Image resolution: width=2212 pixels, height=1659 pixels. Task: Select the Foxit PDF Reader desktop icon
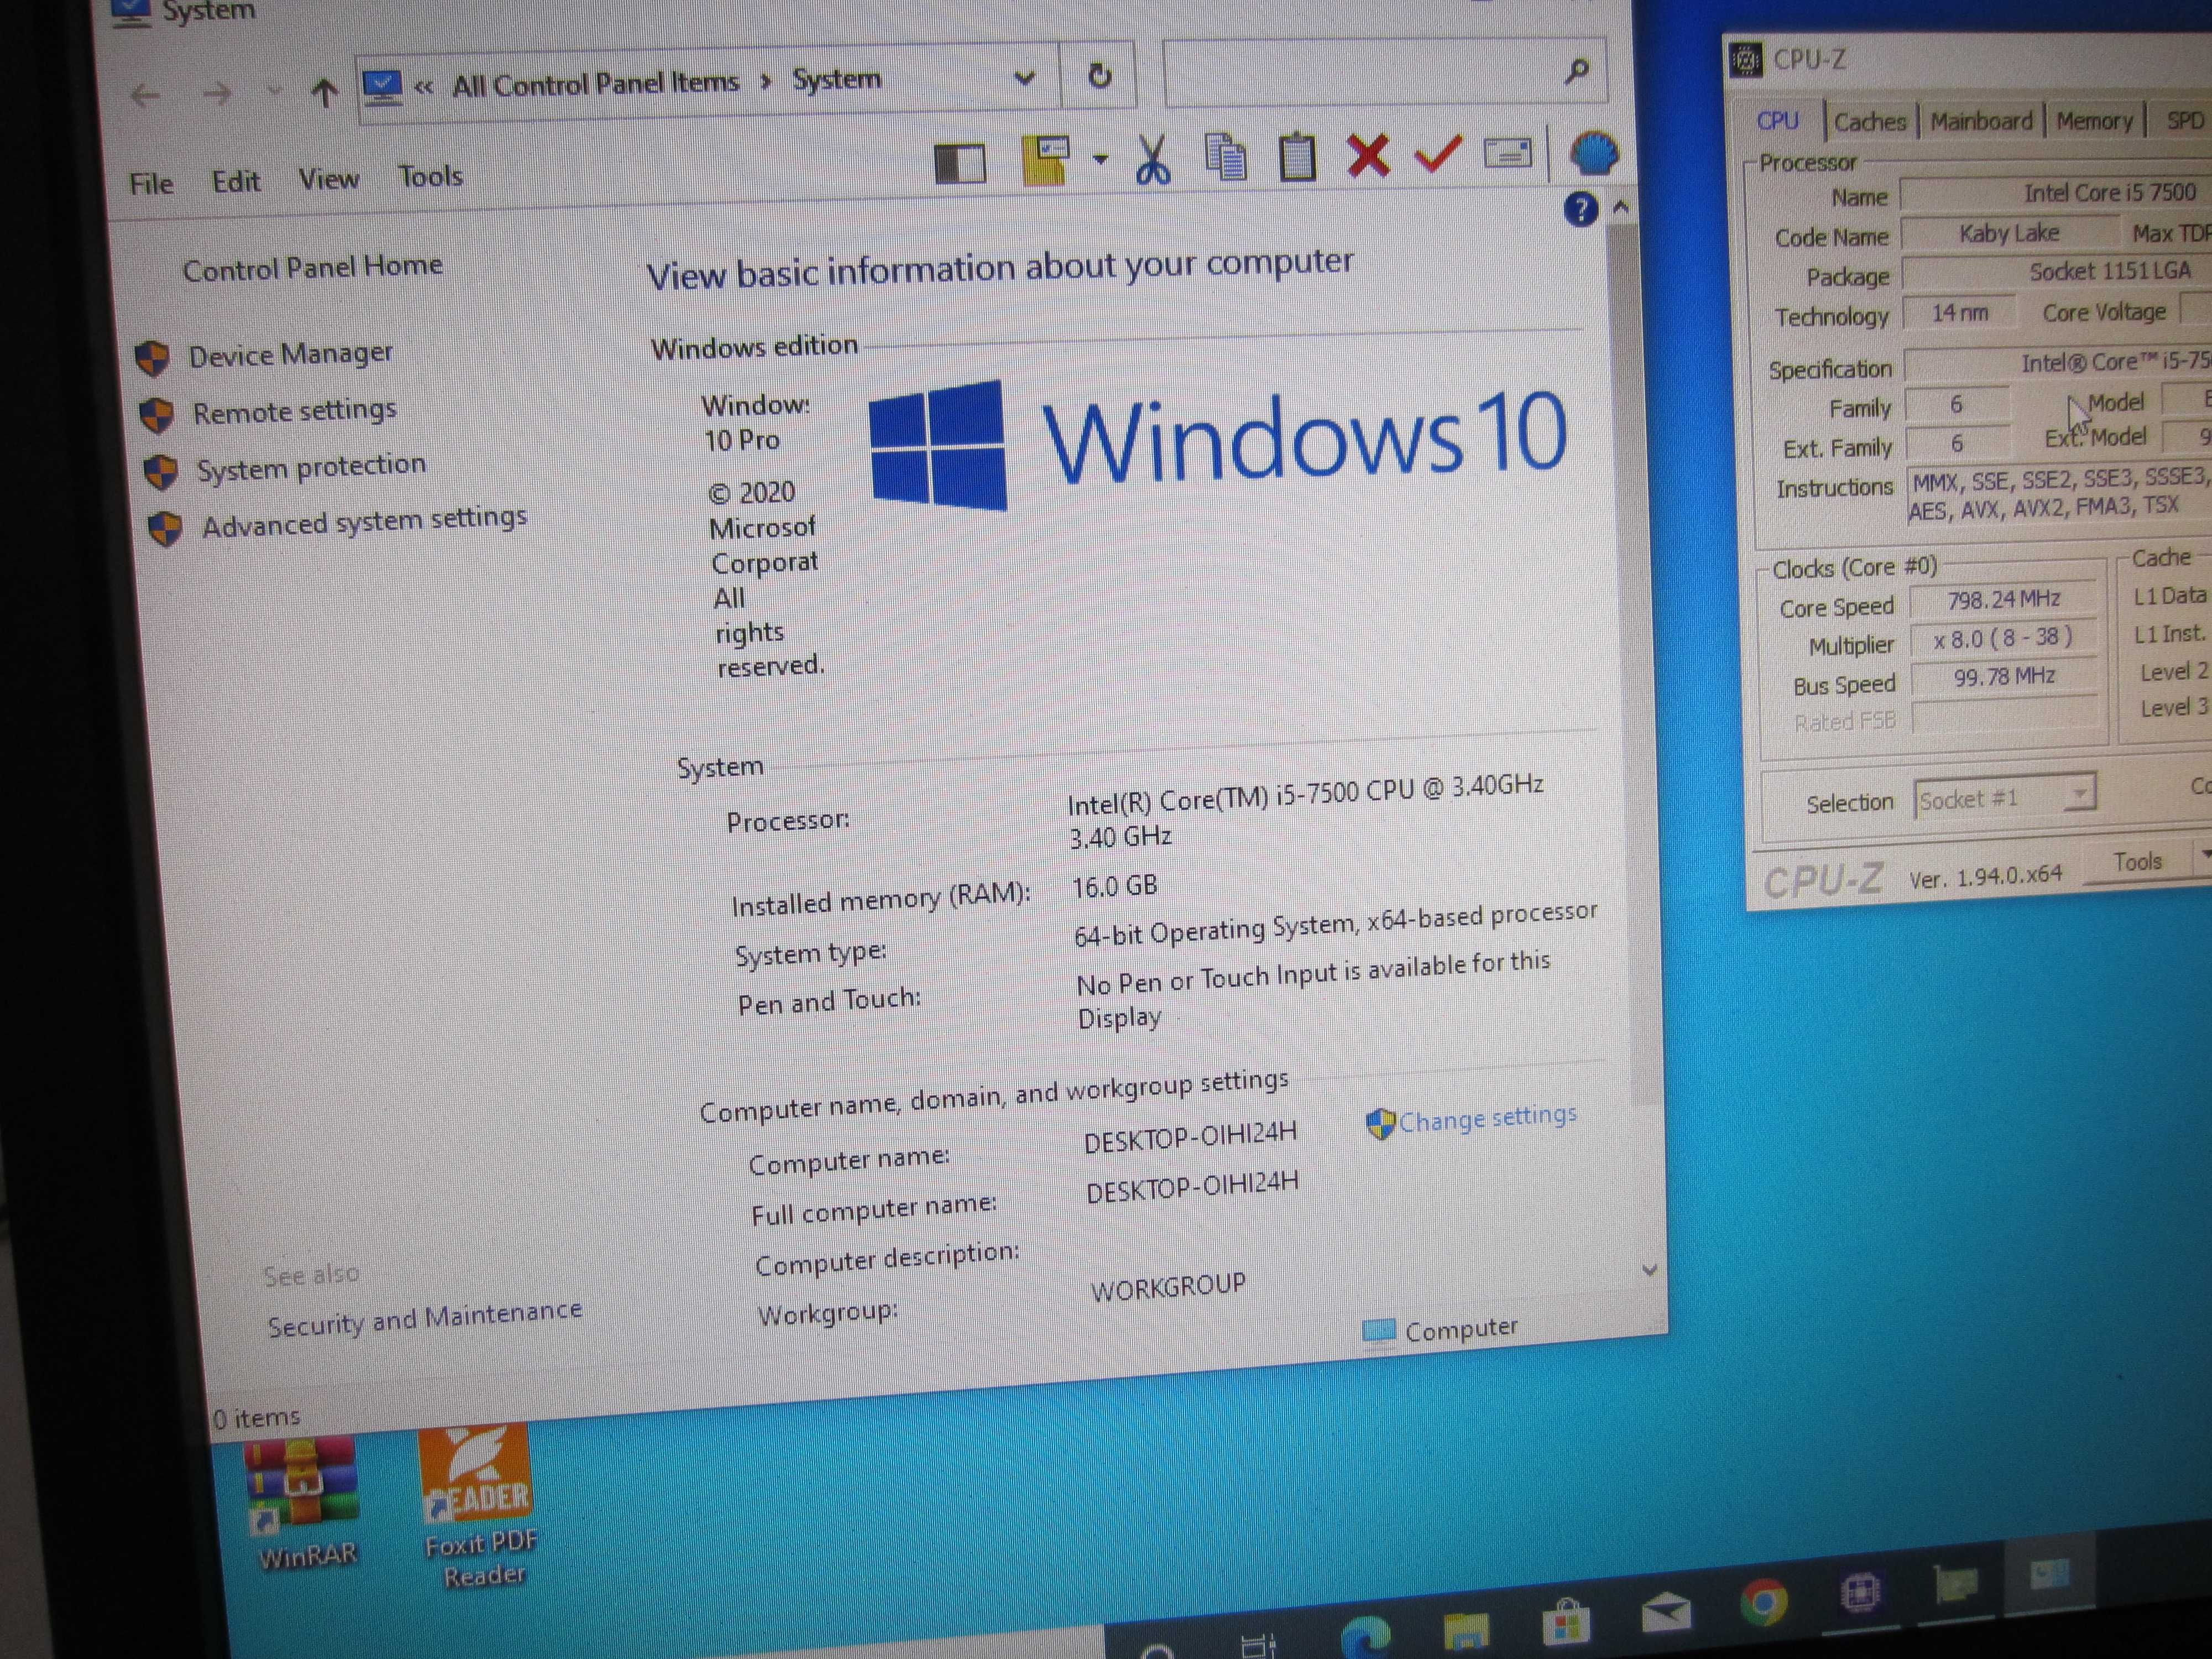[x=479, y=1508]
